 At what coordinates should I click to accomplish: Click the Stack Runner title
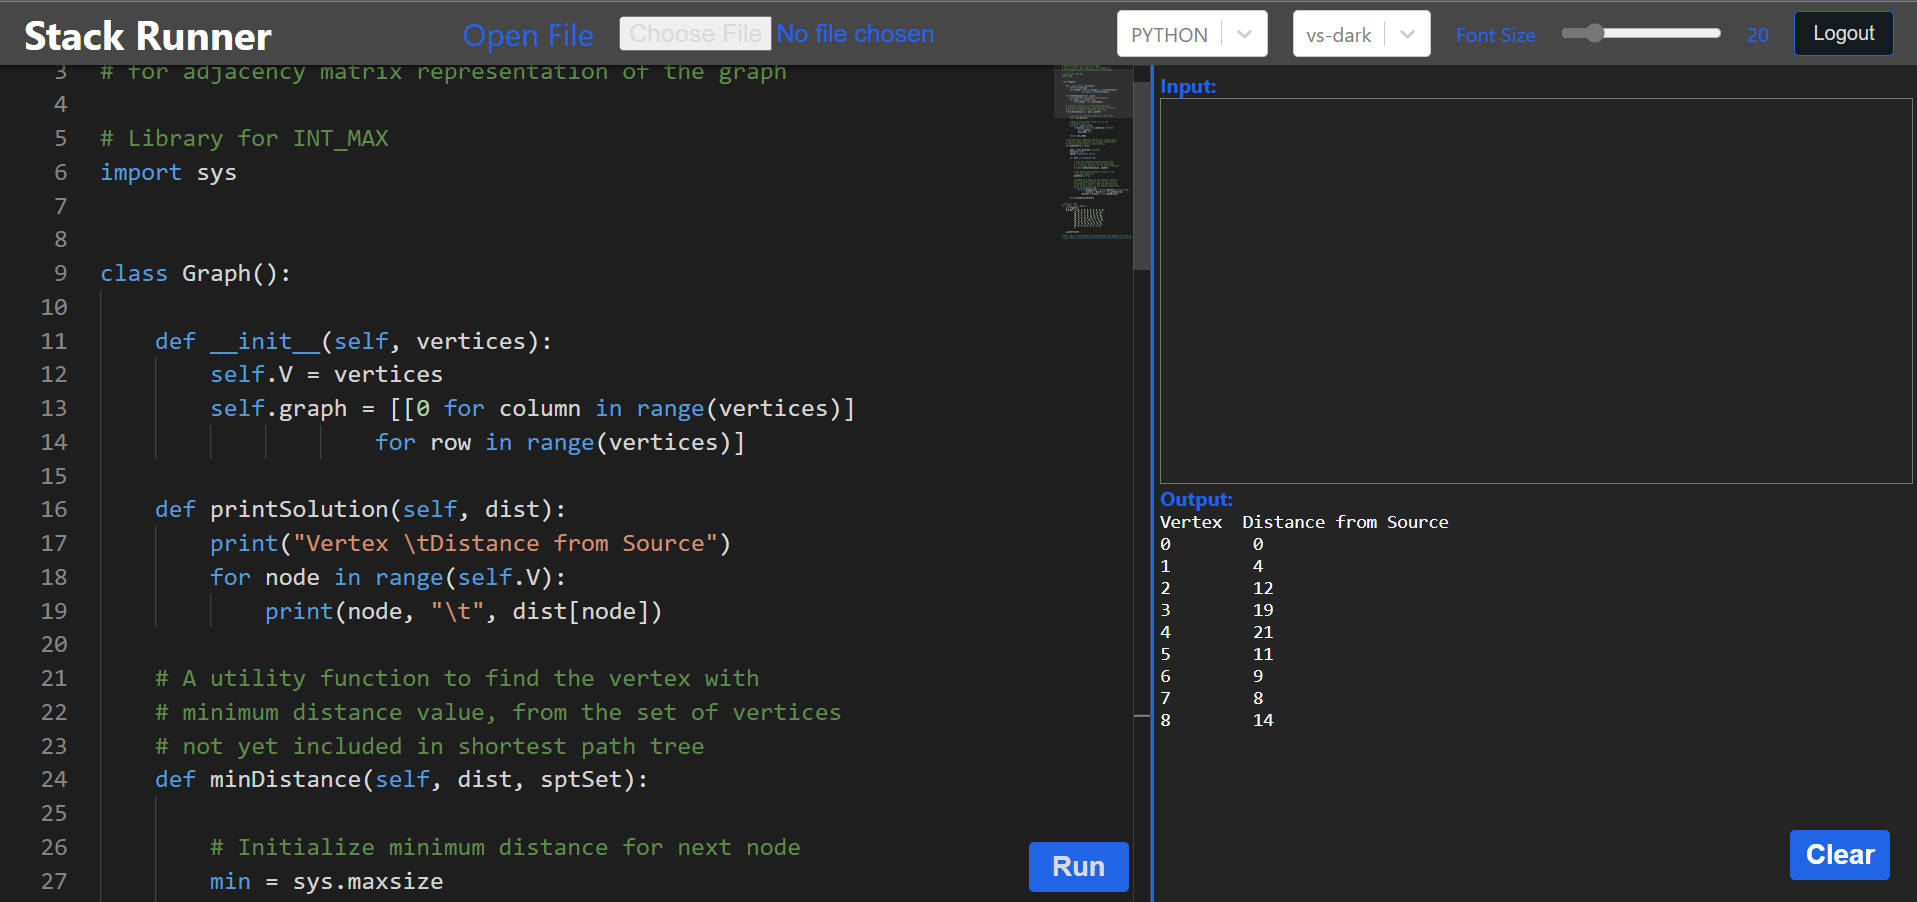click(x=148, y=36)
